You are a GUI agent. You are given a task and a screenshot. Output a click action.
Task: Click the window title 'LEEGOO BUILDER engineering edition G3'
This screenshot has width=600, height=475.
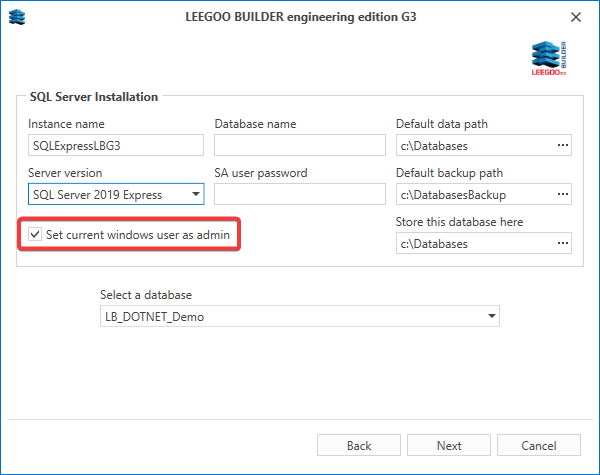301,17
